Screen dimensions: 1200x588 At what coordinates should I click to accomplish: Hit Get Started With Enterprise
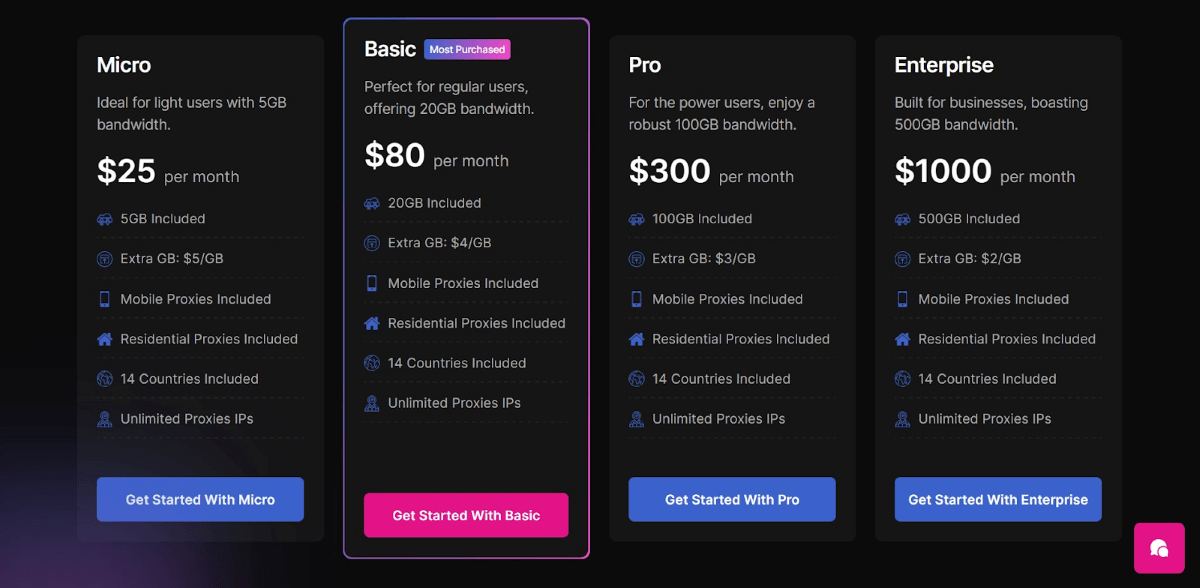pyautogui.click(x=998, y=499)
